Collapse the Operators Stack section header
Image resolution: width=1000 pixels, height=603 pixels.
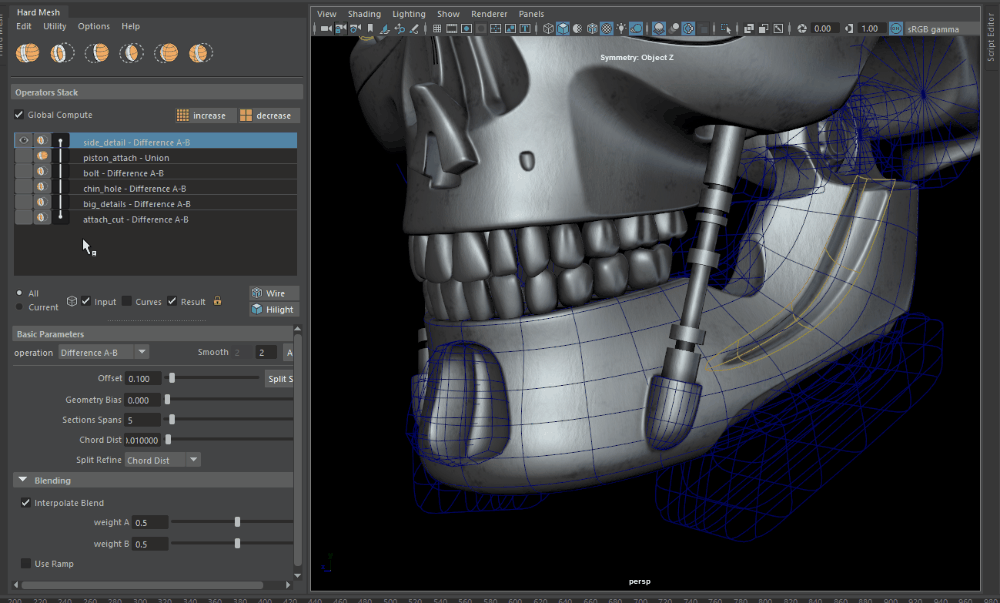(x=157, y=92)
